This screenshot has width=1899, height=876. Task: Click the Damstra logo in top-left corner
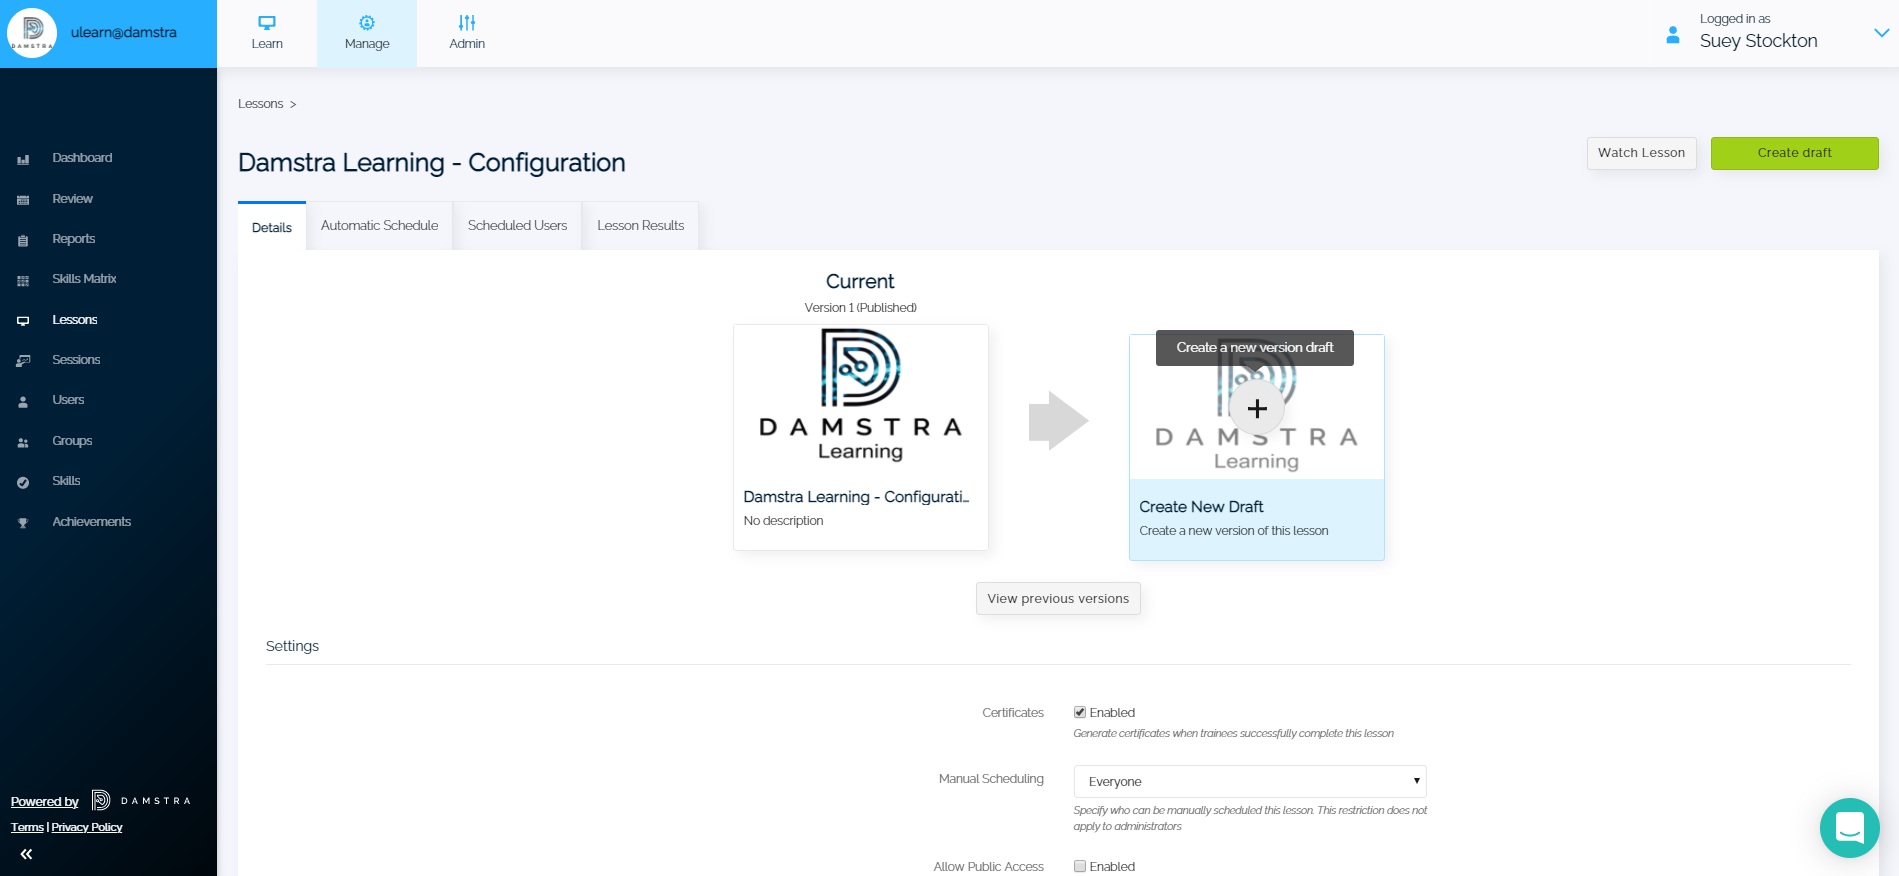click(x=32, y=33)
